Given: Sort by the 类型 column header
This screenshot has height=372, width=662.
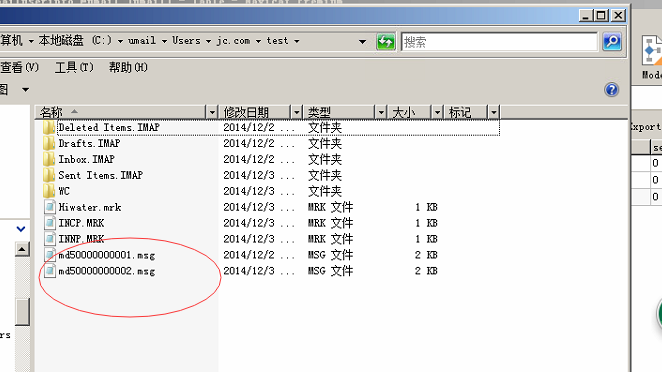Looking at the screenshot, I should tap(339, 112).
